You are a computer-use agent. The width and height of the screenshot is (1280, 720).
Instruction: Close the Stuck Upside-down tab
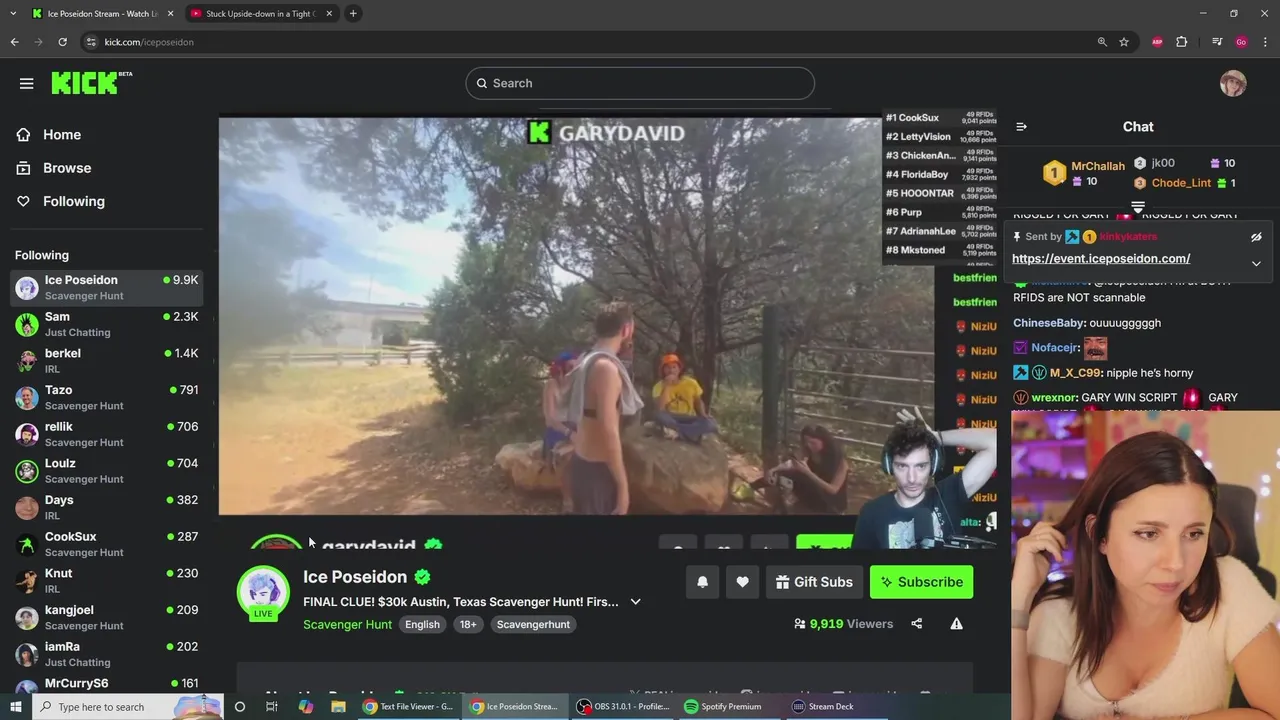[329, 13]
